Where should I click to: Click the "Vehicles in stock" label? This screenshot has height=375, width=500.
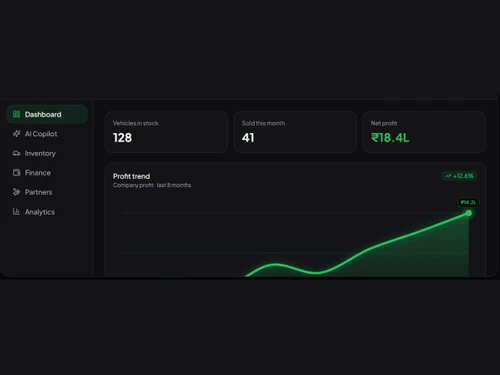(x=136, y=123)
